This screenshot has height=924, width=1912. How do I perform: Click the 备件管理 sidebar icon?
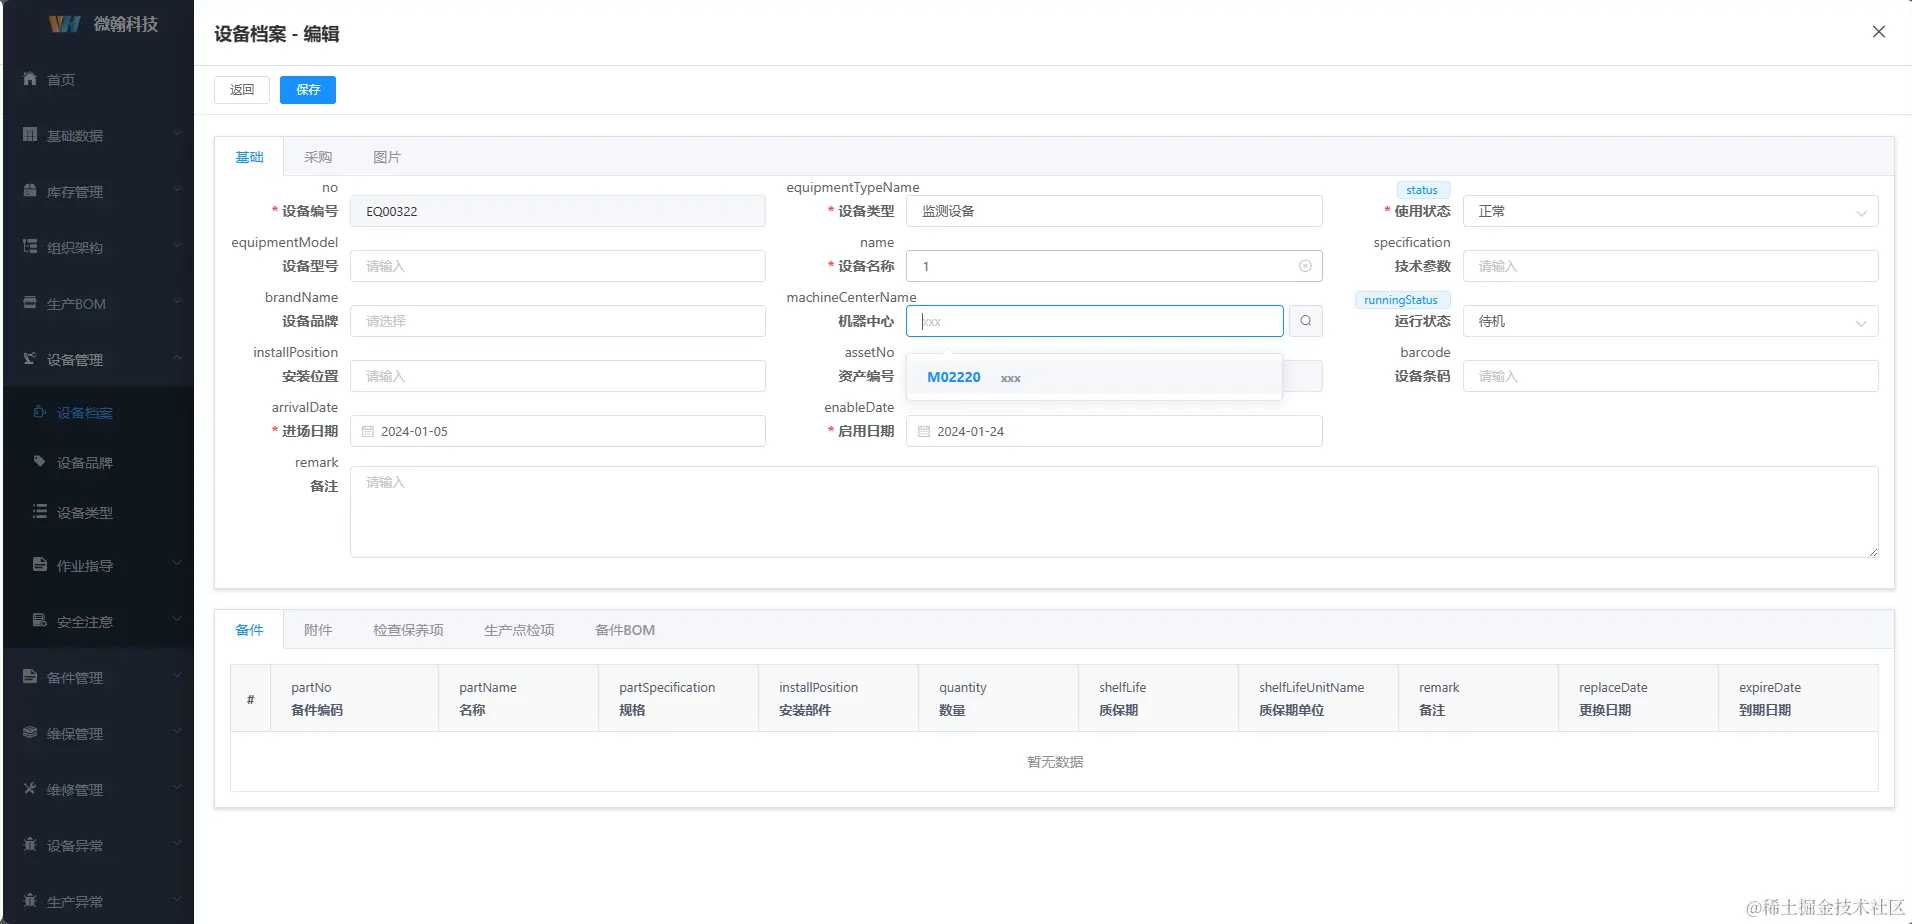[30, 677]
